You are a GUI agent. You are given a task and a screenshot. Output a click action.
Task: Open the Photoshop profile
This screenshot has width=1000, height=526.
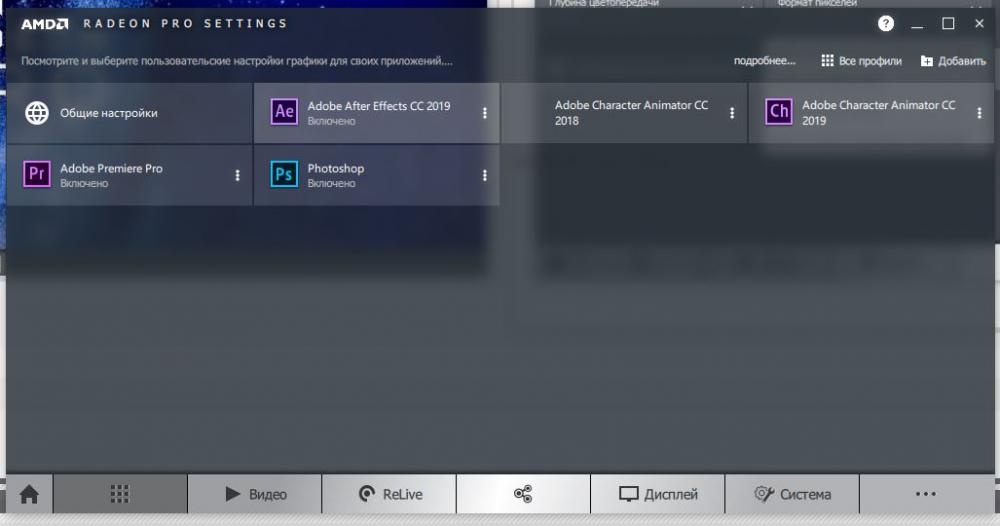(x=377, y=175)
